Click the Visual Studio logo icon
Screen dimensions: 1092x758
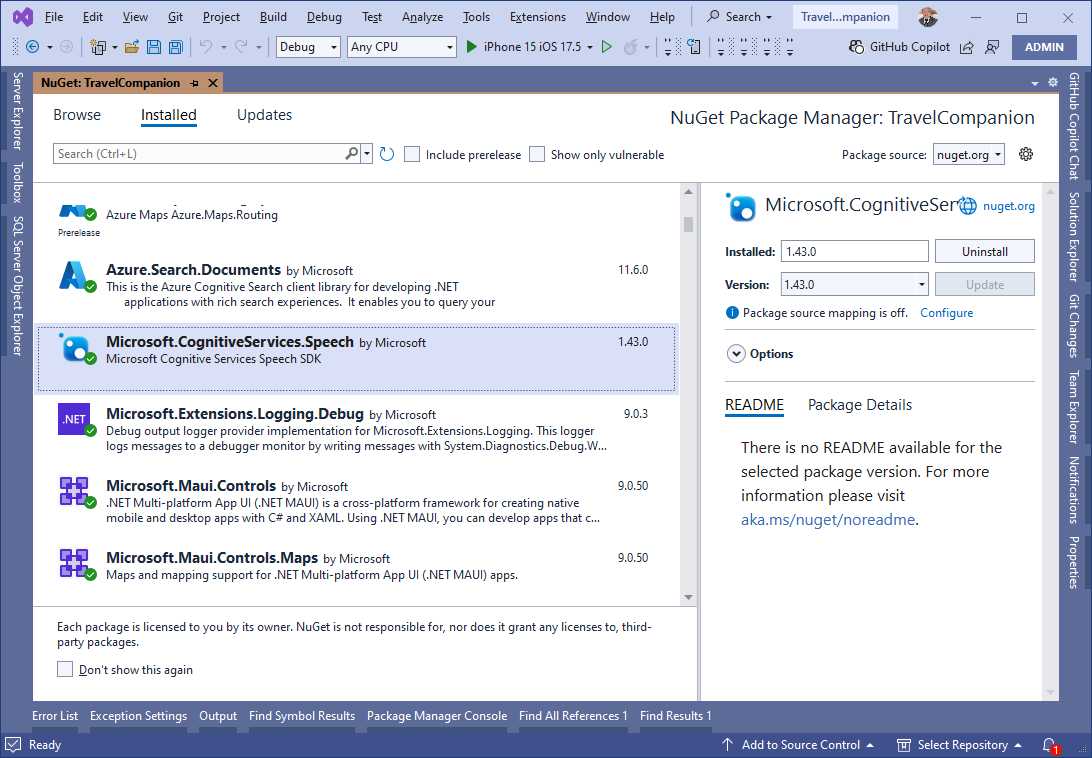[23, 17]
